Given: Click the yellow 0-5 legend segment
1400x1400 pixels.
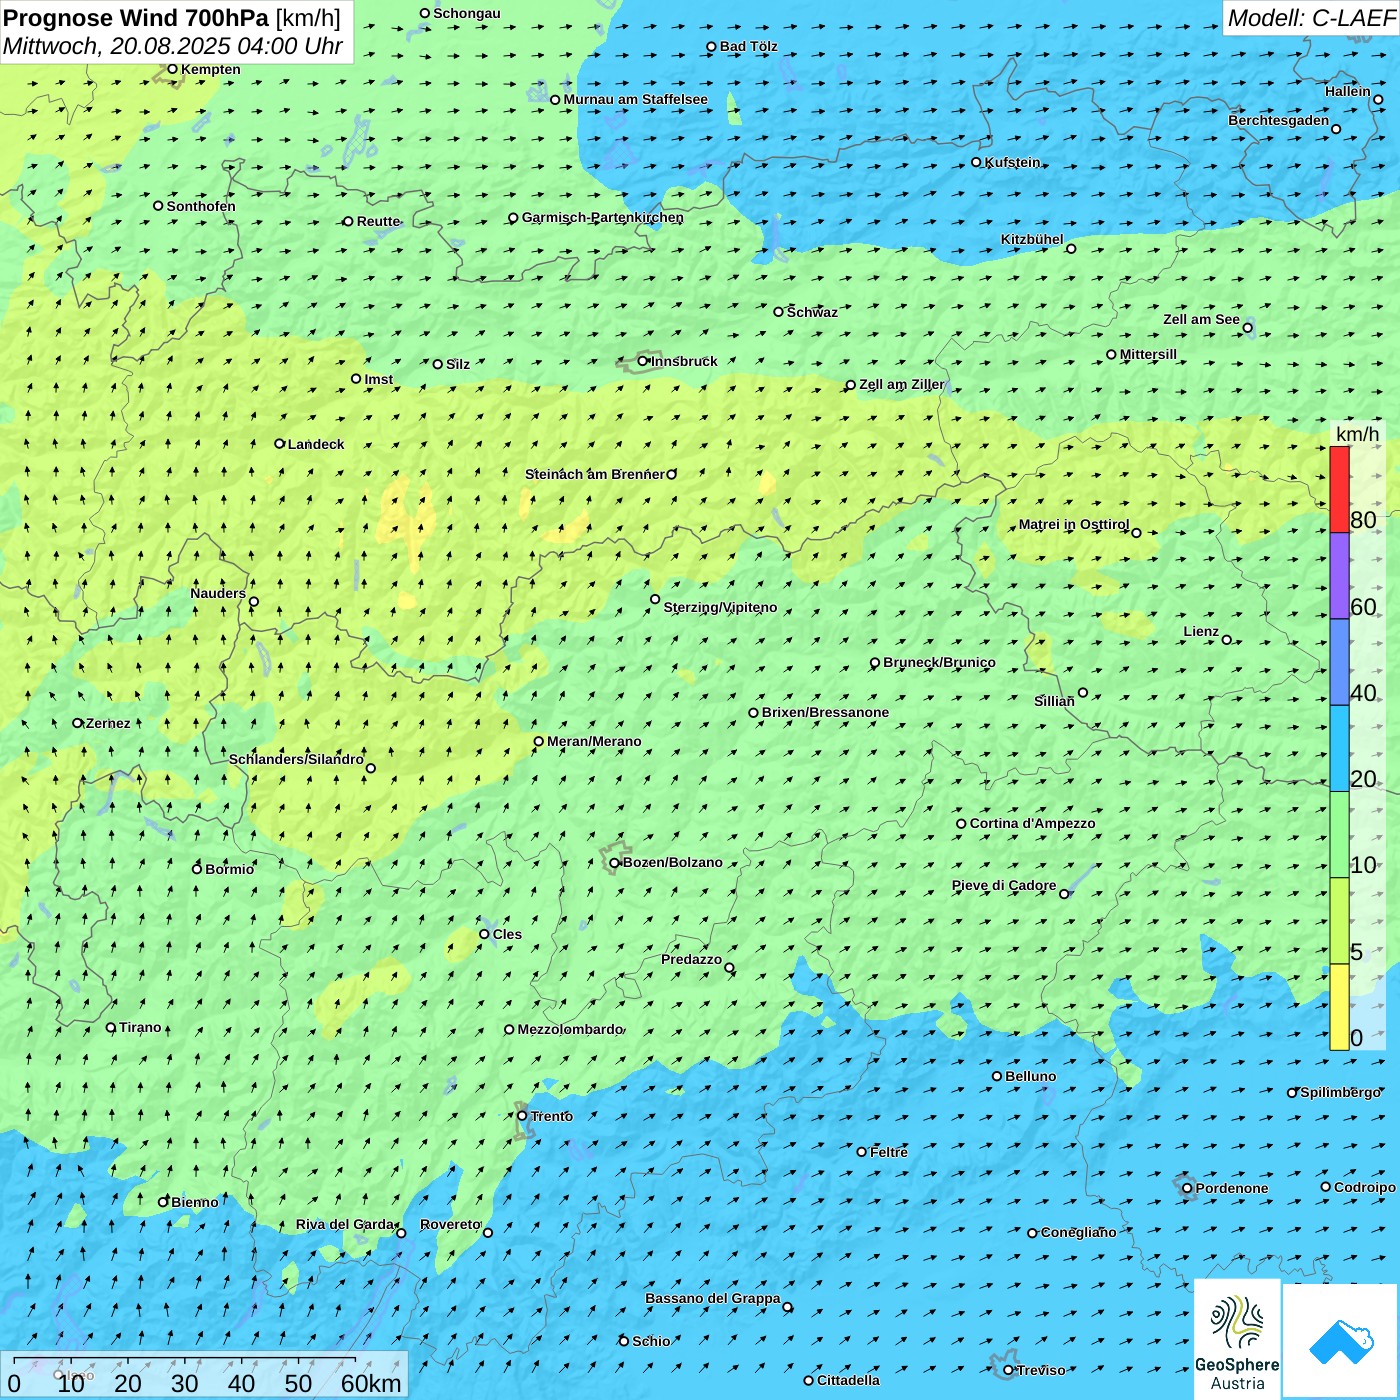Looking at the screenshot, I should [x=1339, y=1007].
